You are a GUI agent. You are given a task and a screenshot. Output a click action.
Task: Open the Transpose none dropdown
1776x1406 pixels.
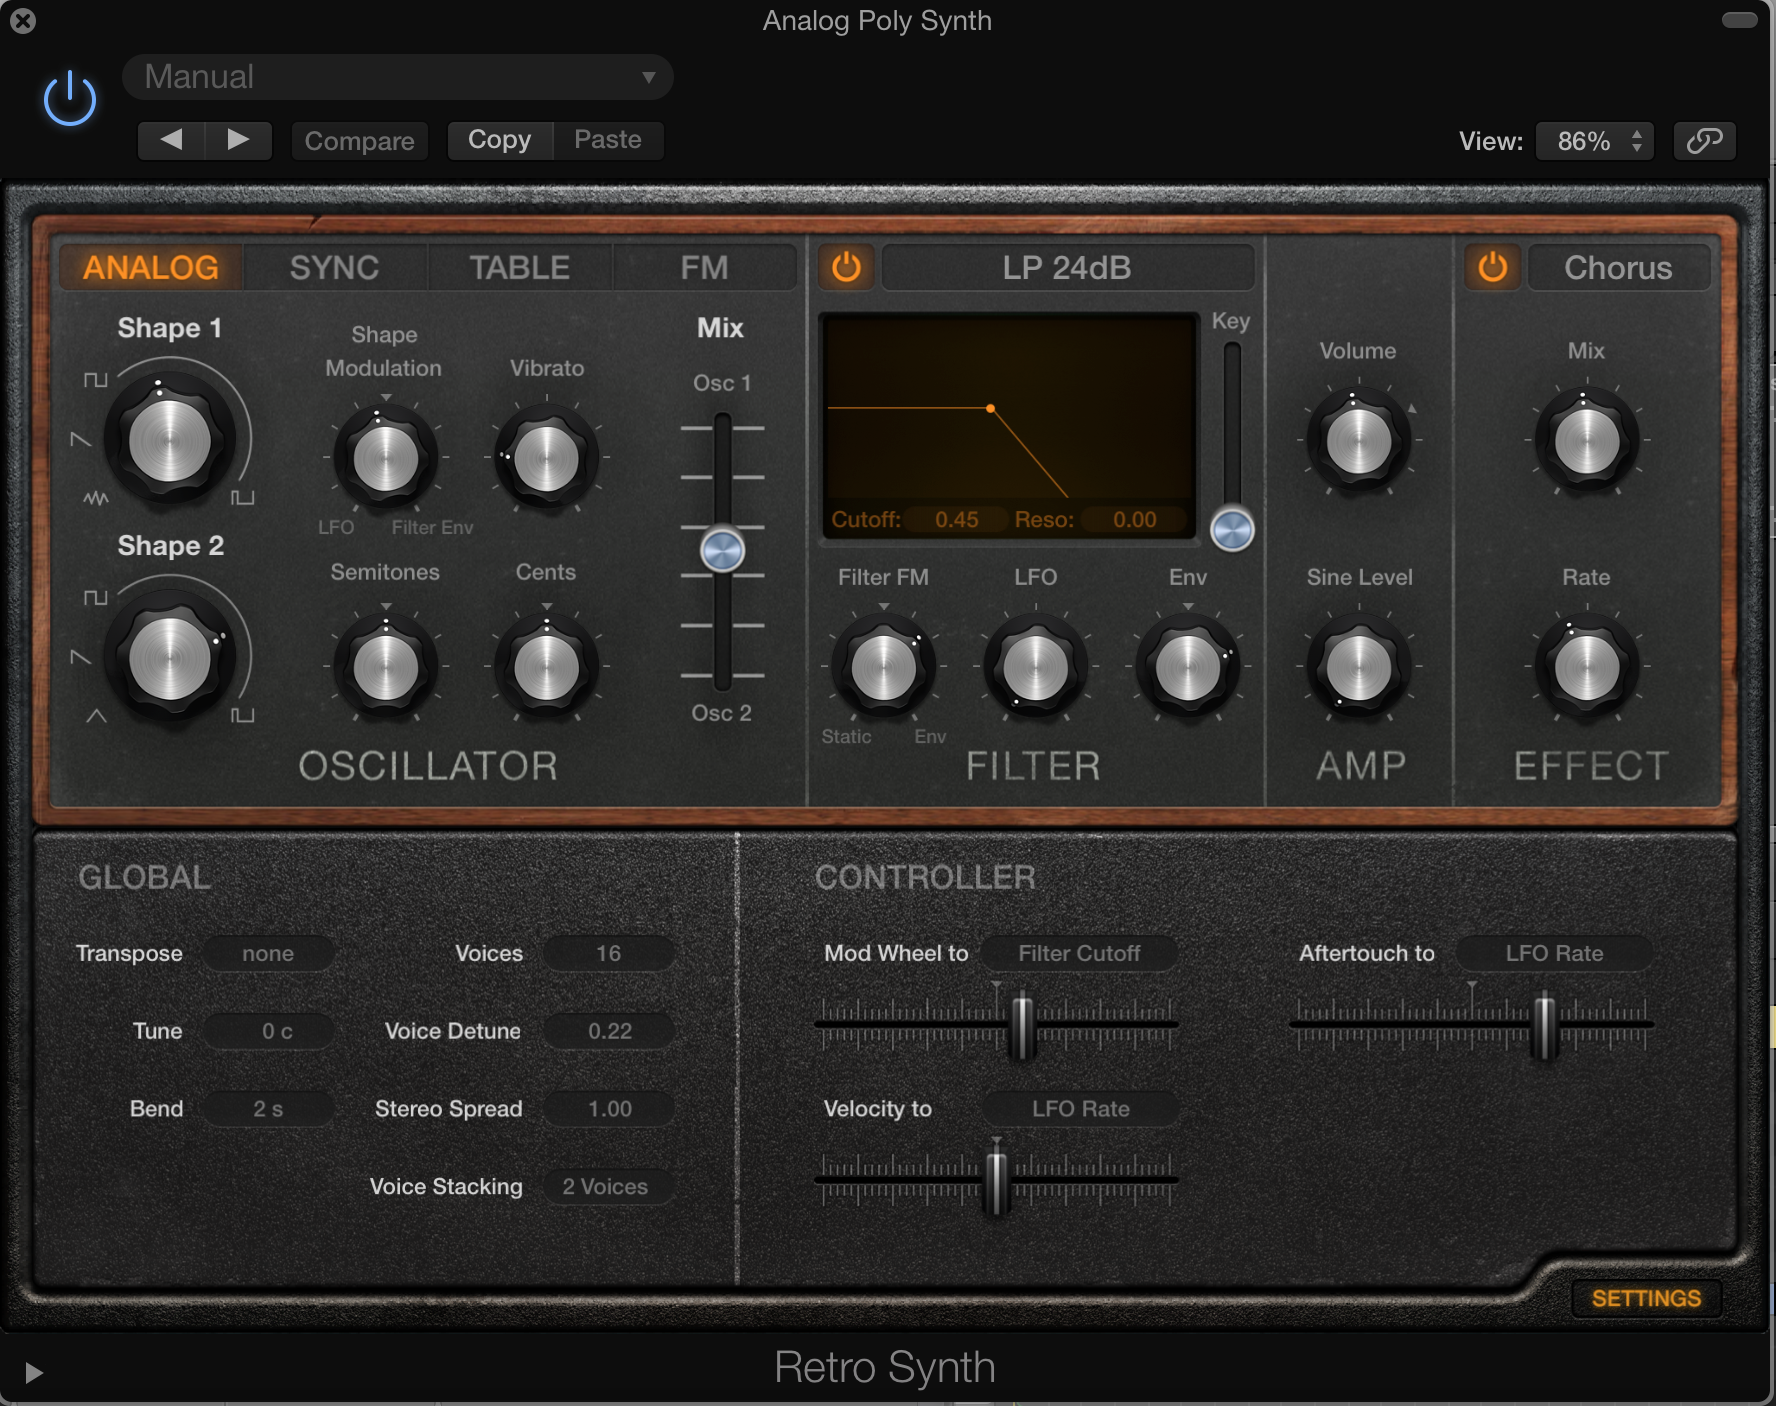[x=268, y=953]
